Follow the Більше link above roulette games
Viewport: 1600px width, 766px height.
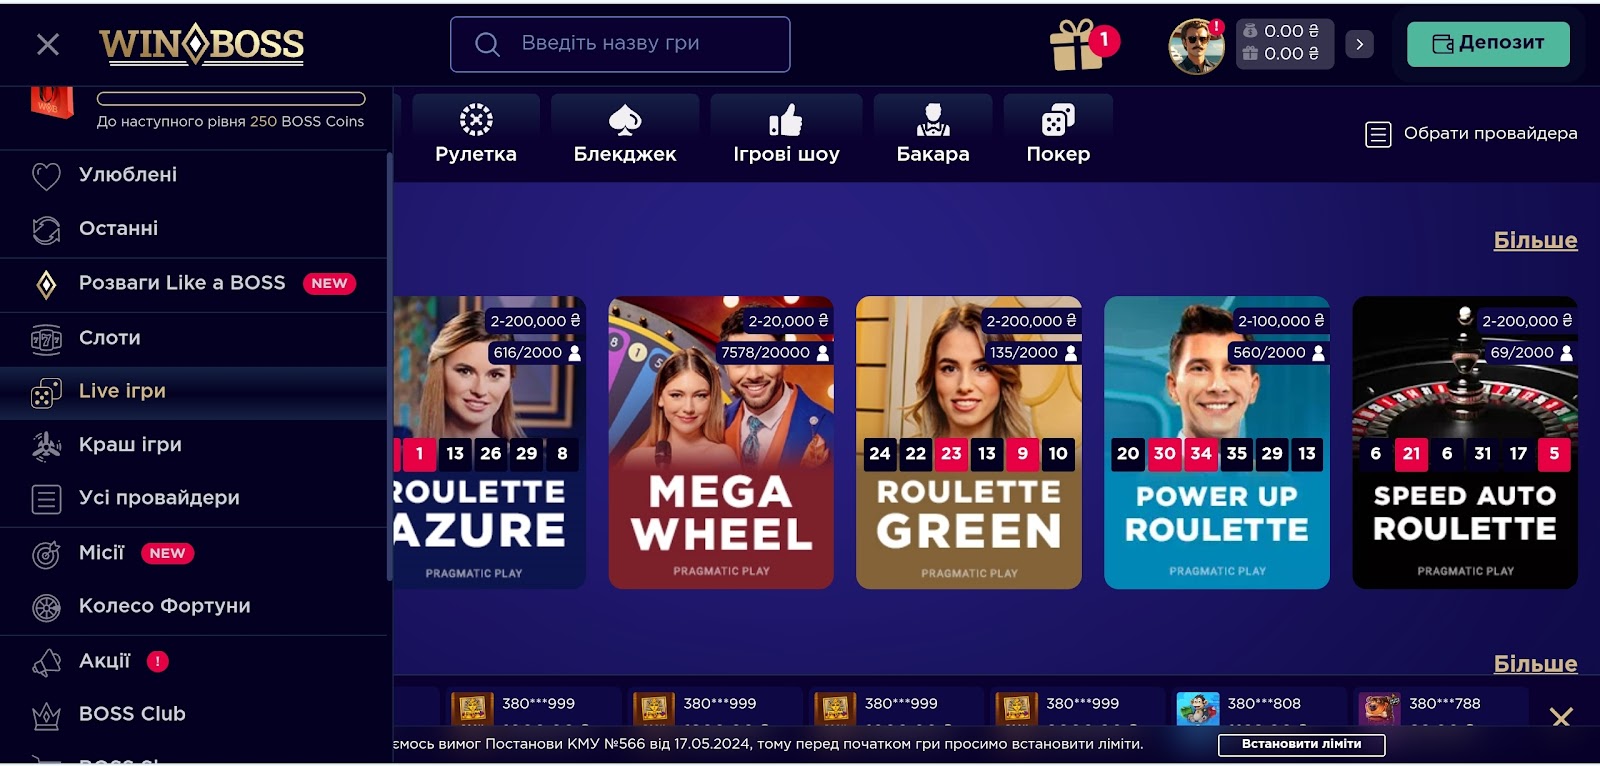[1535, 240]
